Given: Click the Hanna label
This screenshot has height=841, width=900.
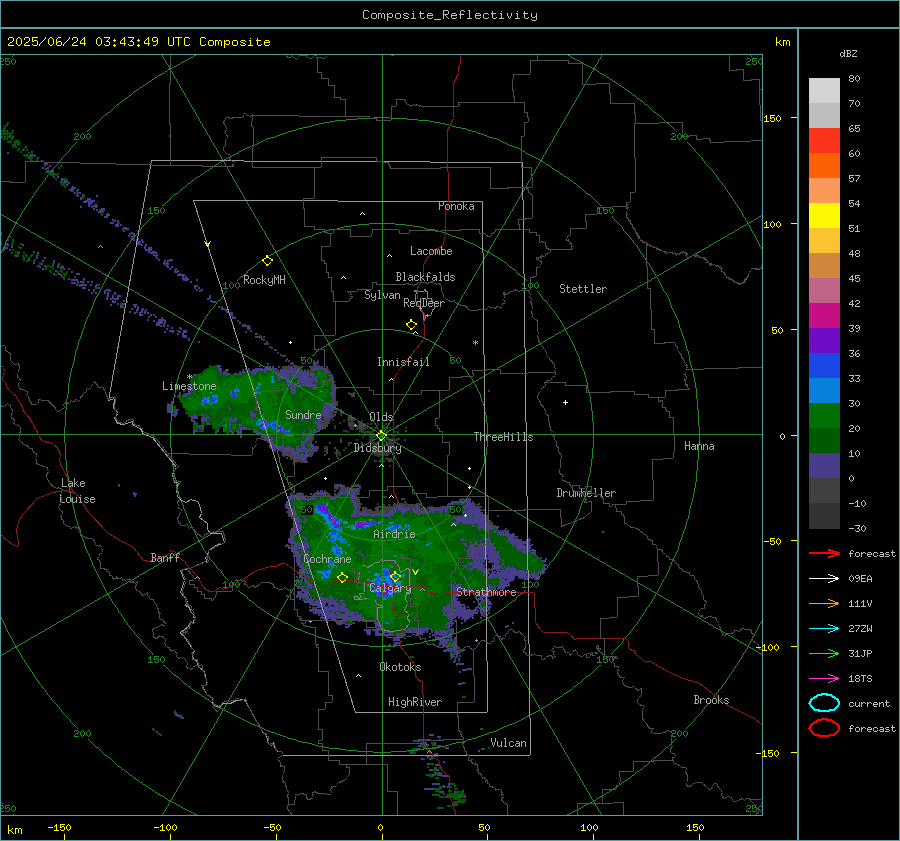Looking at the screenshot, I should pyautogui.click(x=699, y=446).
